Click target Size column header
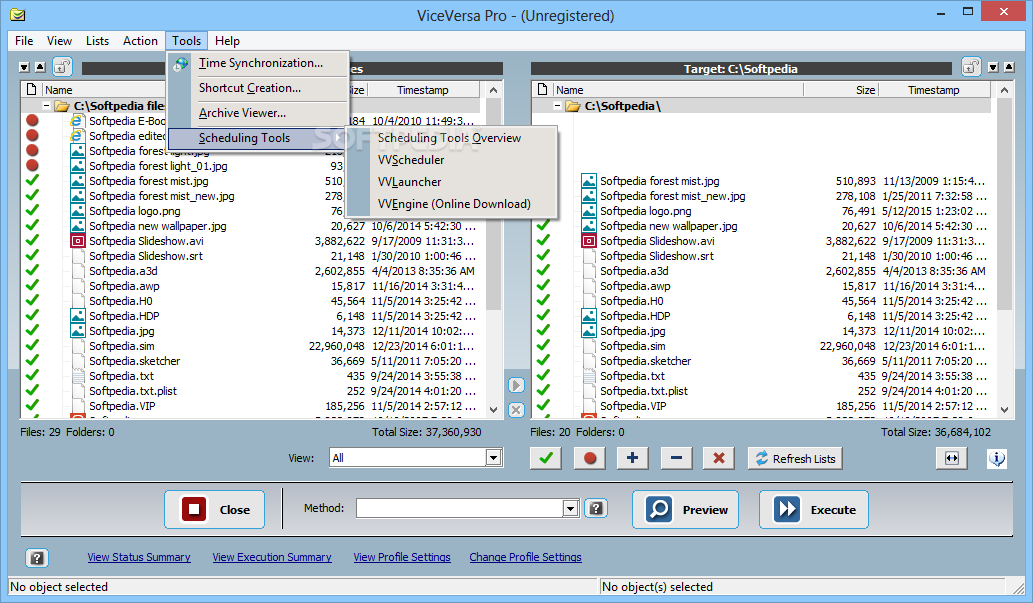1033x603 pixels. [841, 90]
